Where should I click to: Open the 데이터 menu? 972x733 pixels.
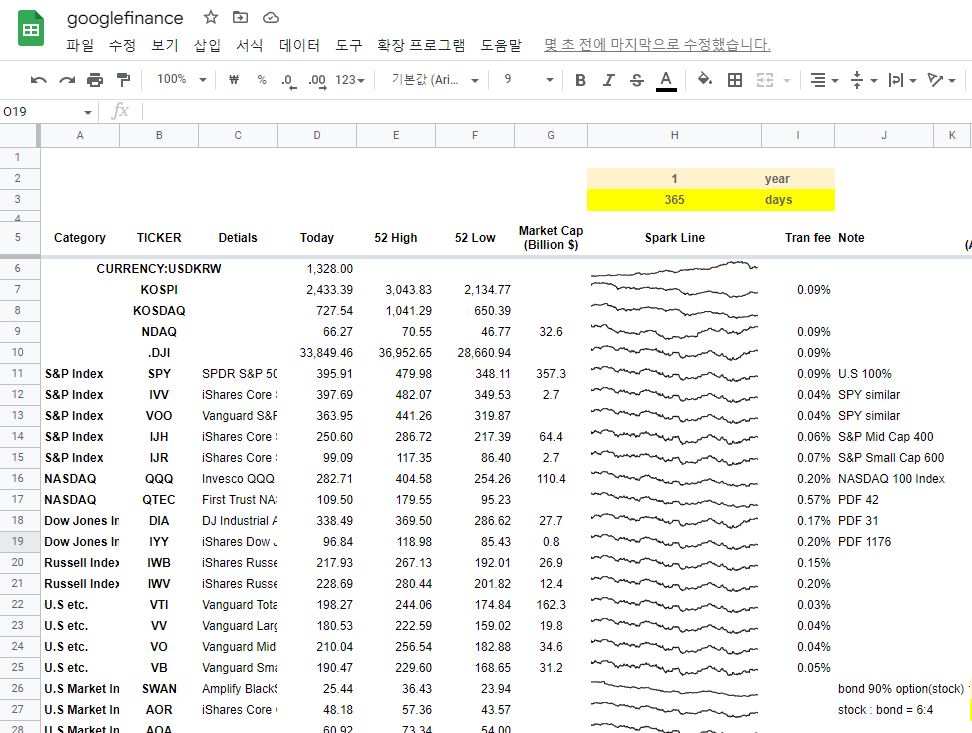coord(299,45)
